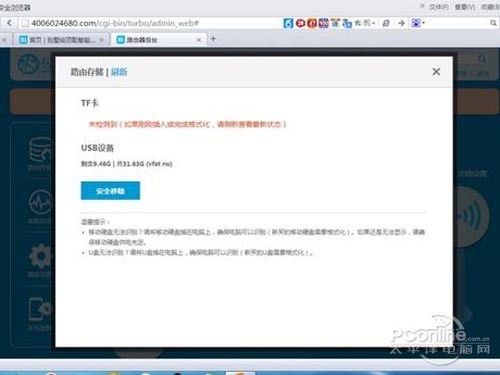The width and height of the screenshot is (500, 375).
Task: Click the forward arrow next to the address bar
Action: coord(402,23)
